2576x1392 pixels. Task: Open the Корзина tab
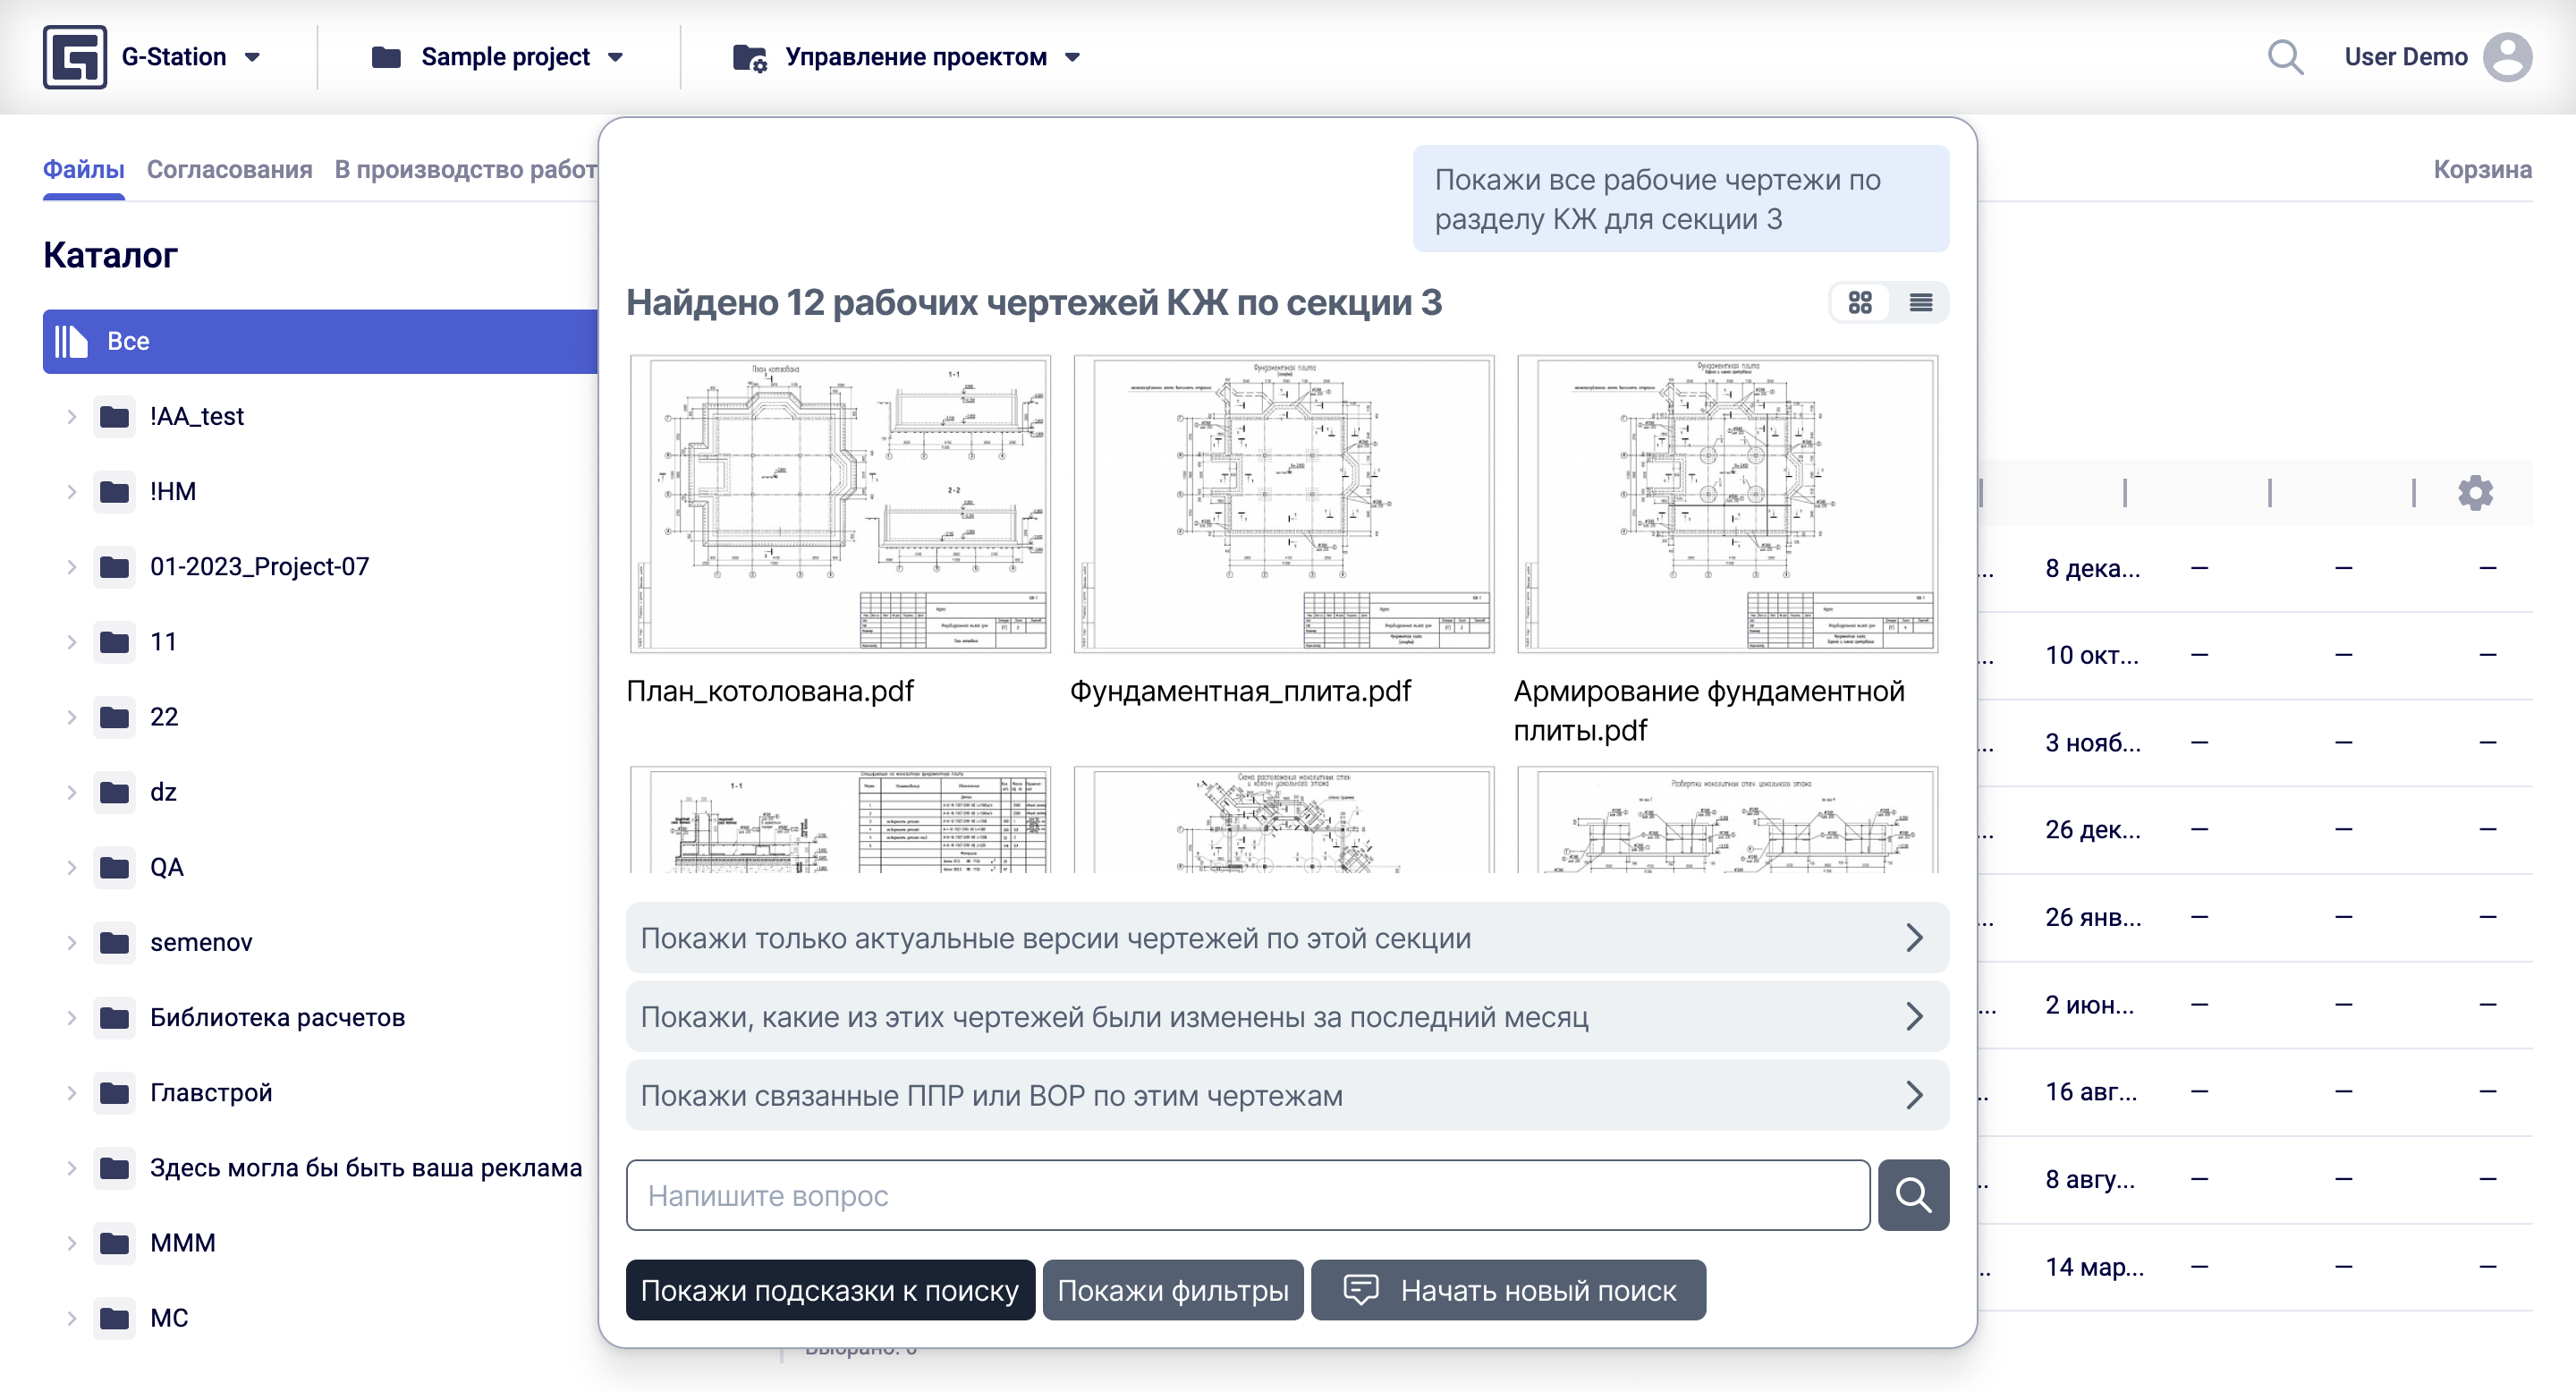[x=2481, y=170]
